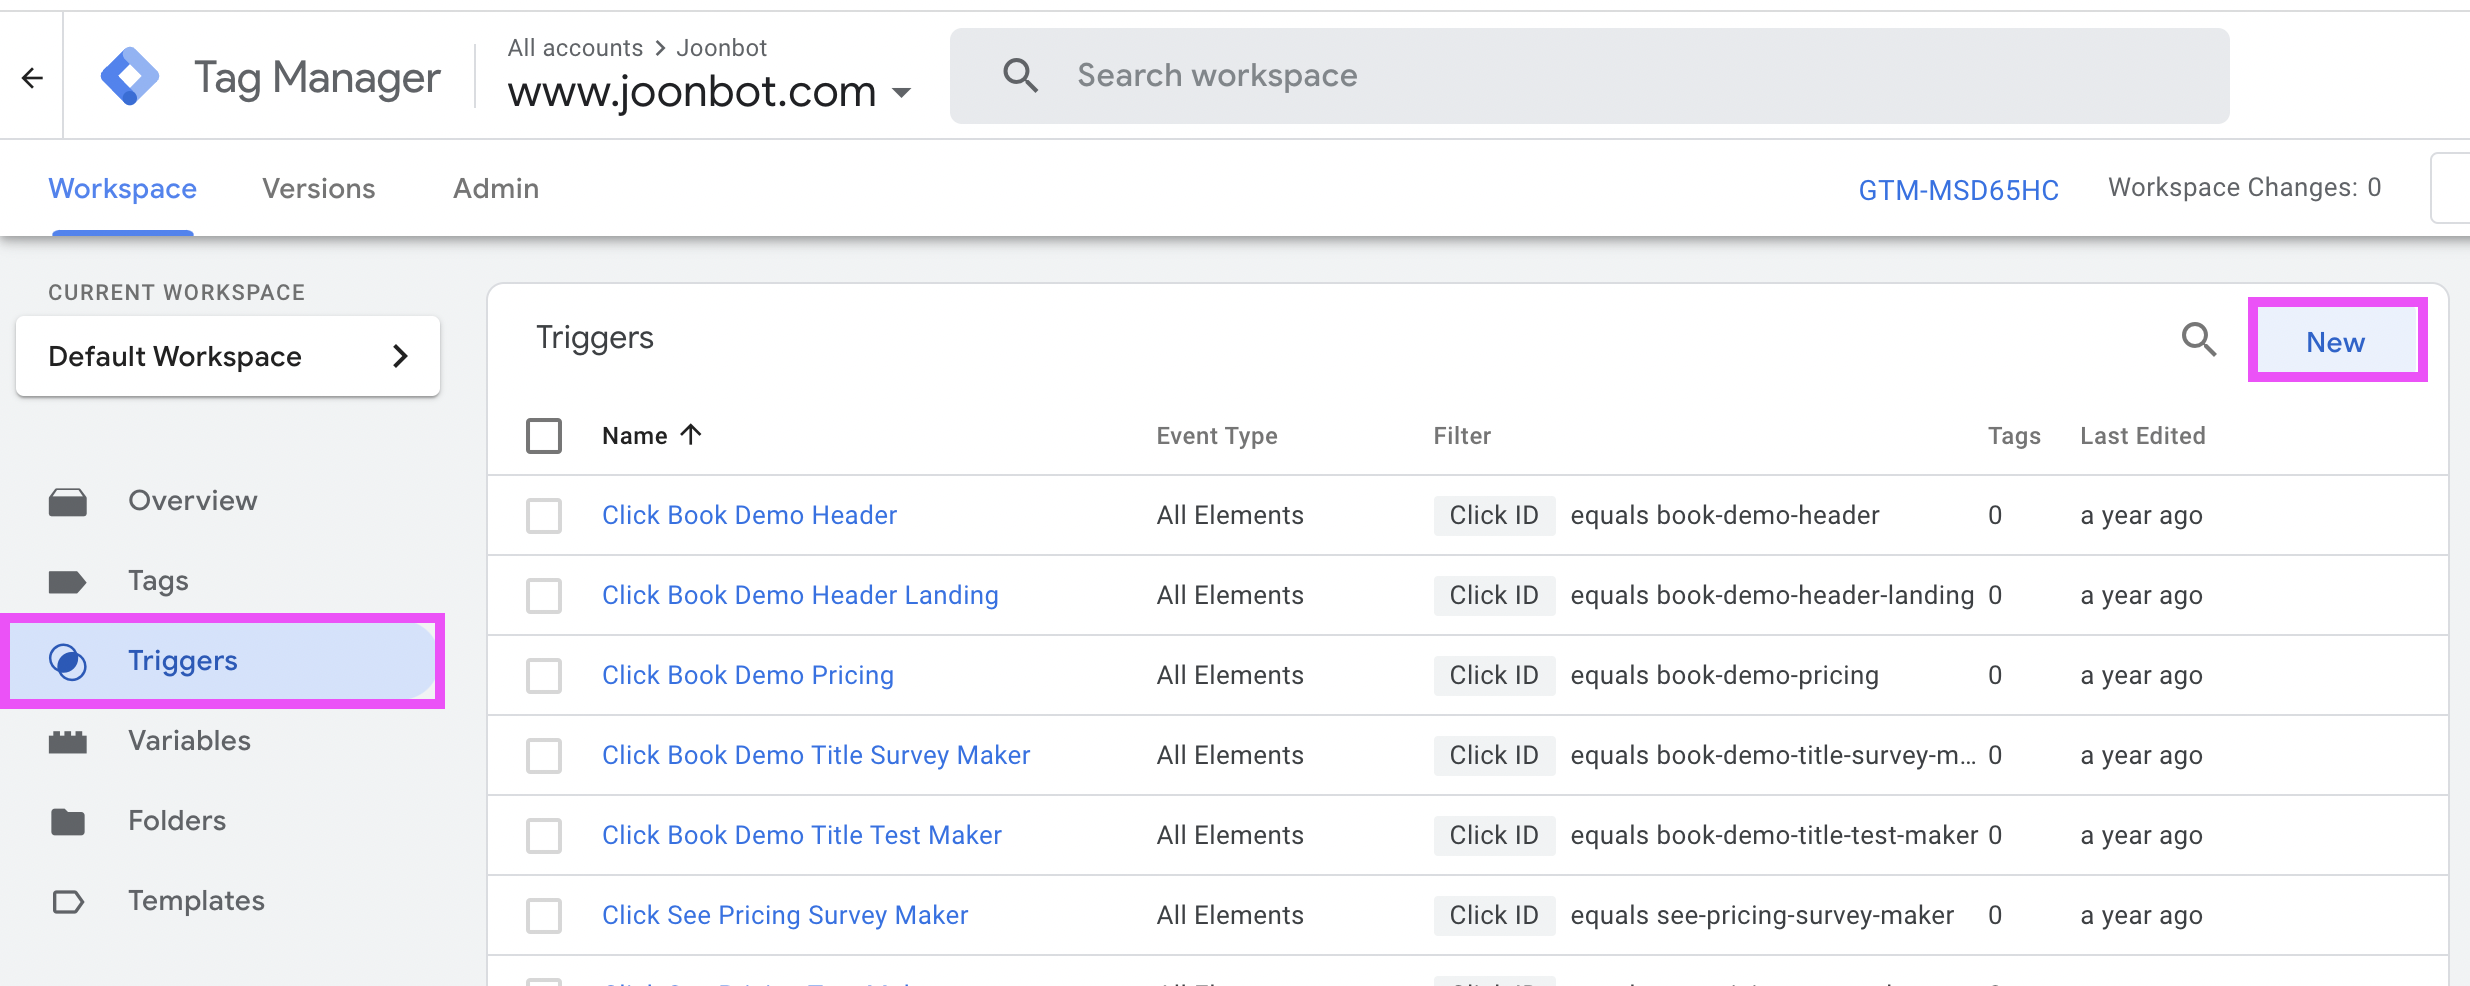Click the New trigger button
The image size is (2470, 986).
point(2336,342)
